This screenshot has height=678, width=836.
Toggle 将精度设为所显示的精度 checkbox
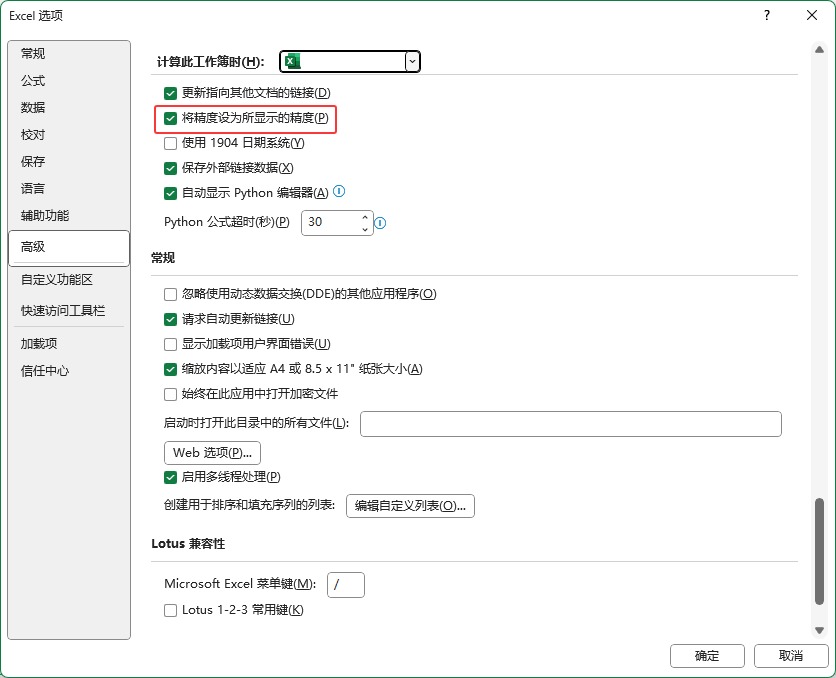coord(170,119)
